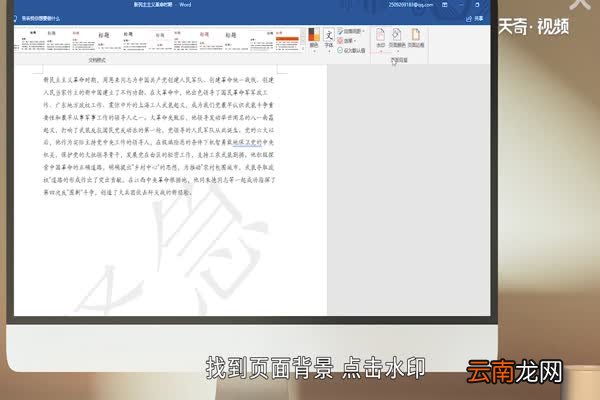Screen dimensions: 600x400
Task: Open the theme Fonts (字体) gallery
Action: (x=329, y=39)
